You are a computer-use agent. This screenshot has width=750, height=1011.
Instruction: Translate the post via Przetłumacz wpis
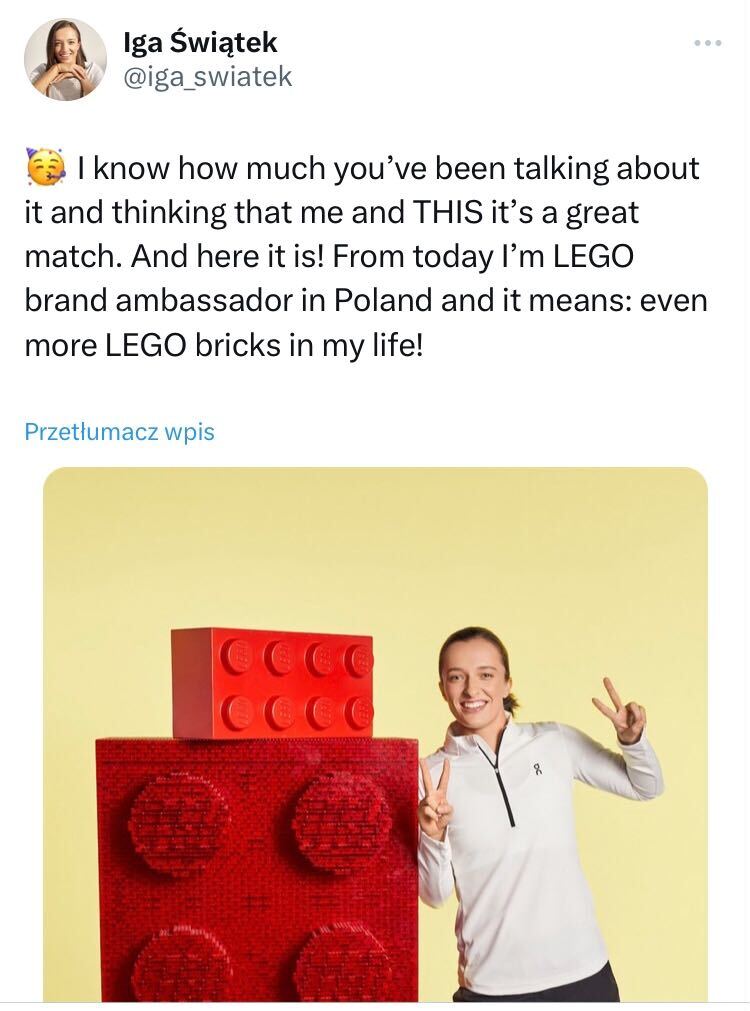click(x=119, y=432)
